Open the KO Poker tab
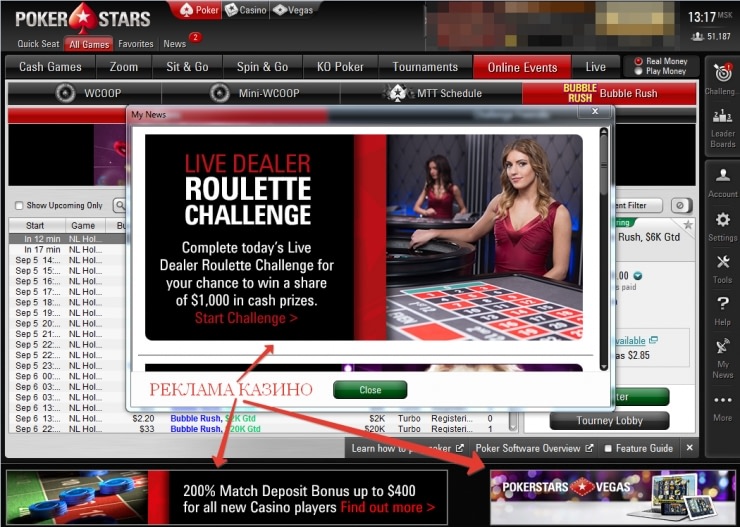Viewport: 740px width, 527px height. point(340,67)
